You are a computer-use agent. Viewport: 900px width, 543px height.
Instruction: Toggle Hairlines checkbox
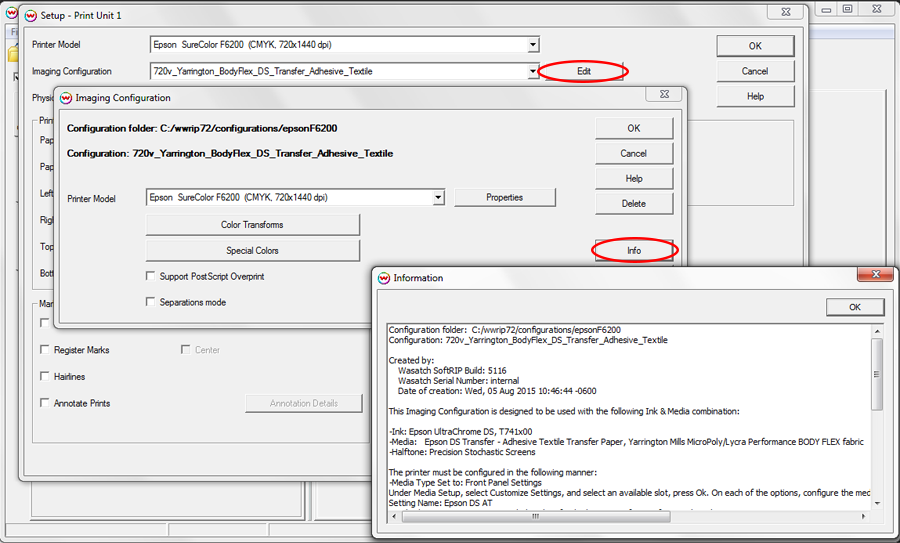point(45,376)
